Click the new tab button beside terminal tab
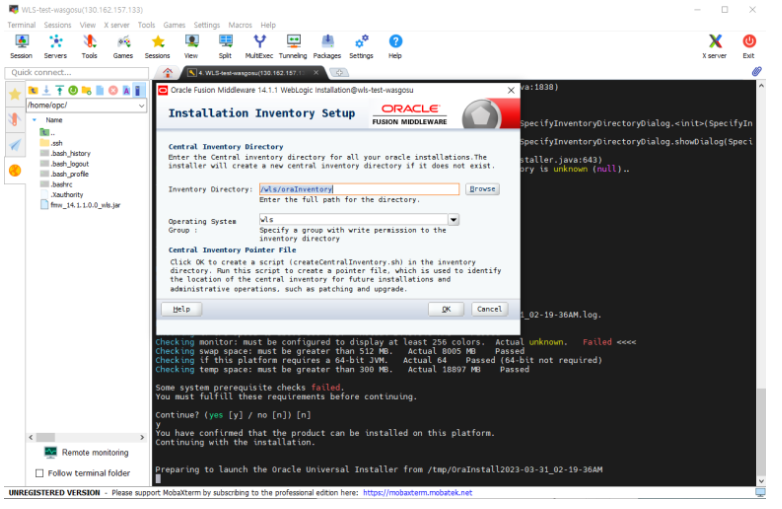The image size is (782, 509). [x=340, y=73]
